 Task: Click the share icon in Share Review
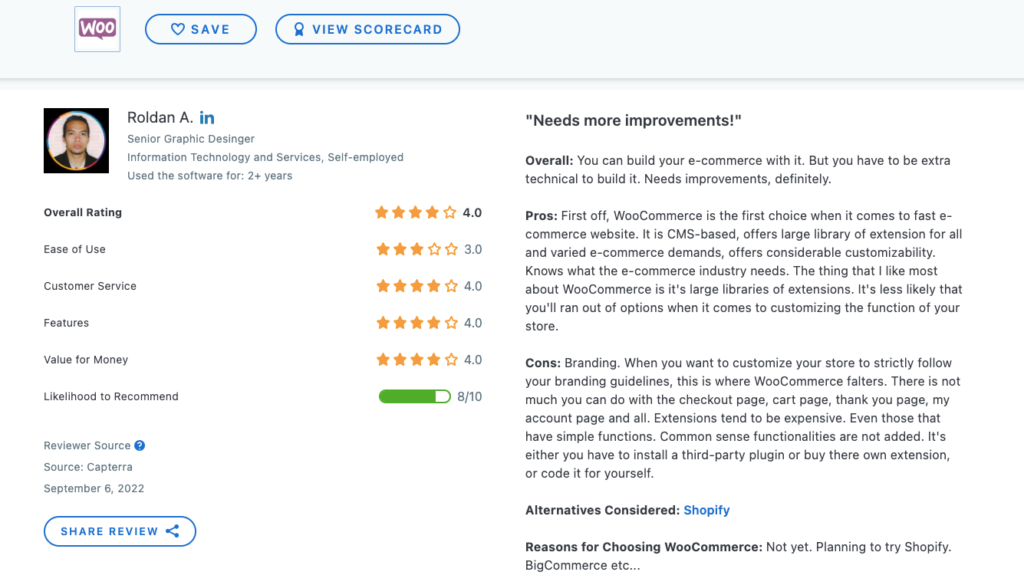click(x=172, y=531)
